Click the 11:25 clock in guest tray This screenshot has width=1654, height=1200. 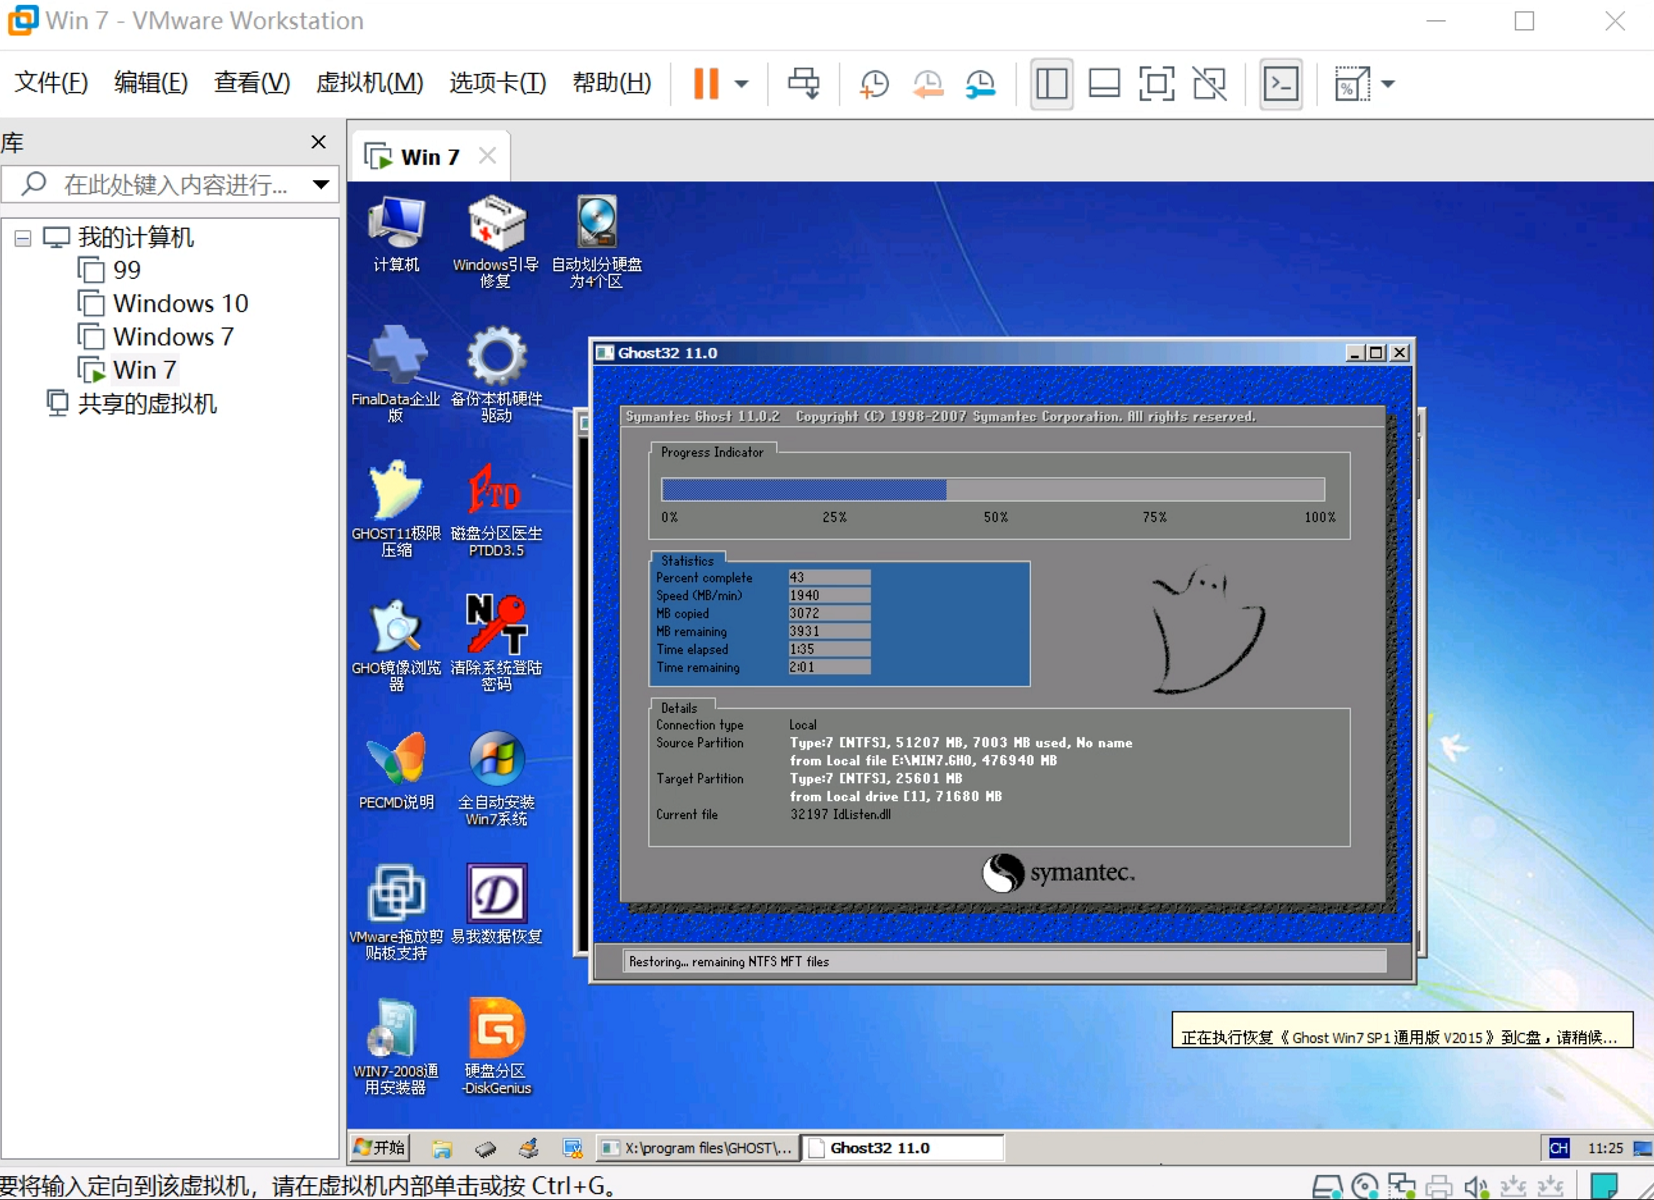1605,1148
